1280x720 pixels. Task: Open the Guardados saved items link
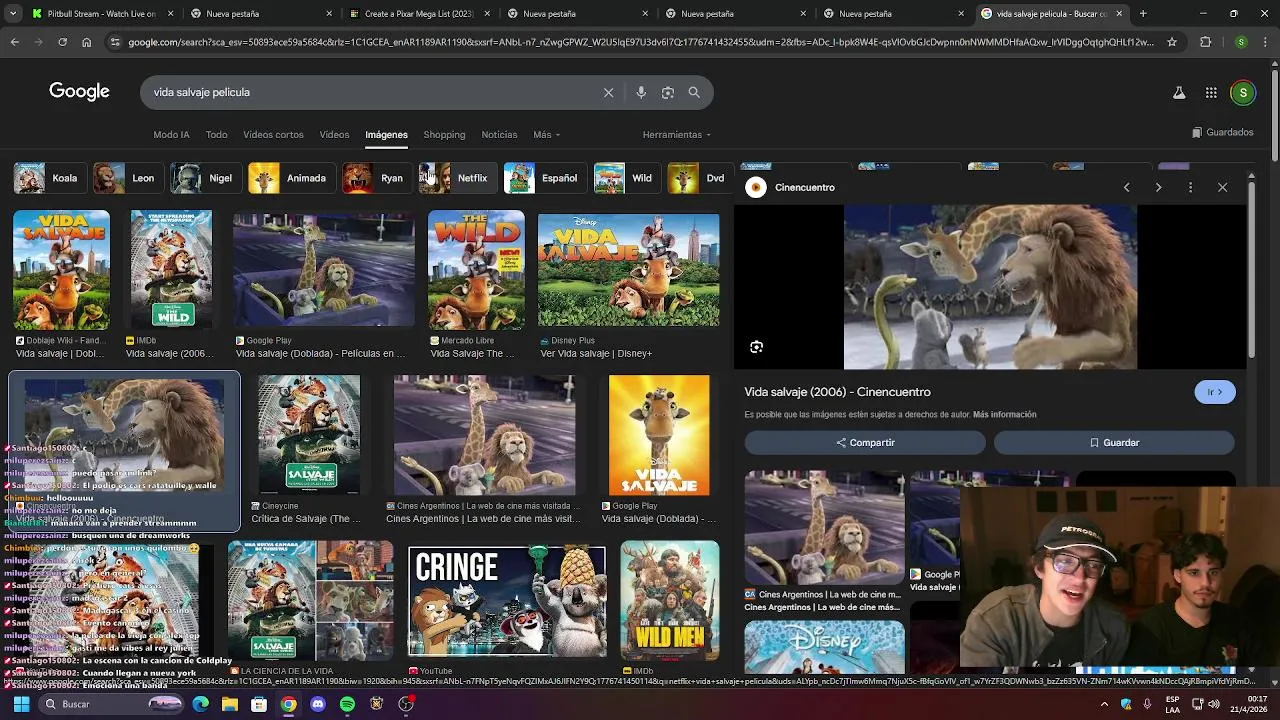[x=1222, y=132]
